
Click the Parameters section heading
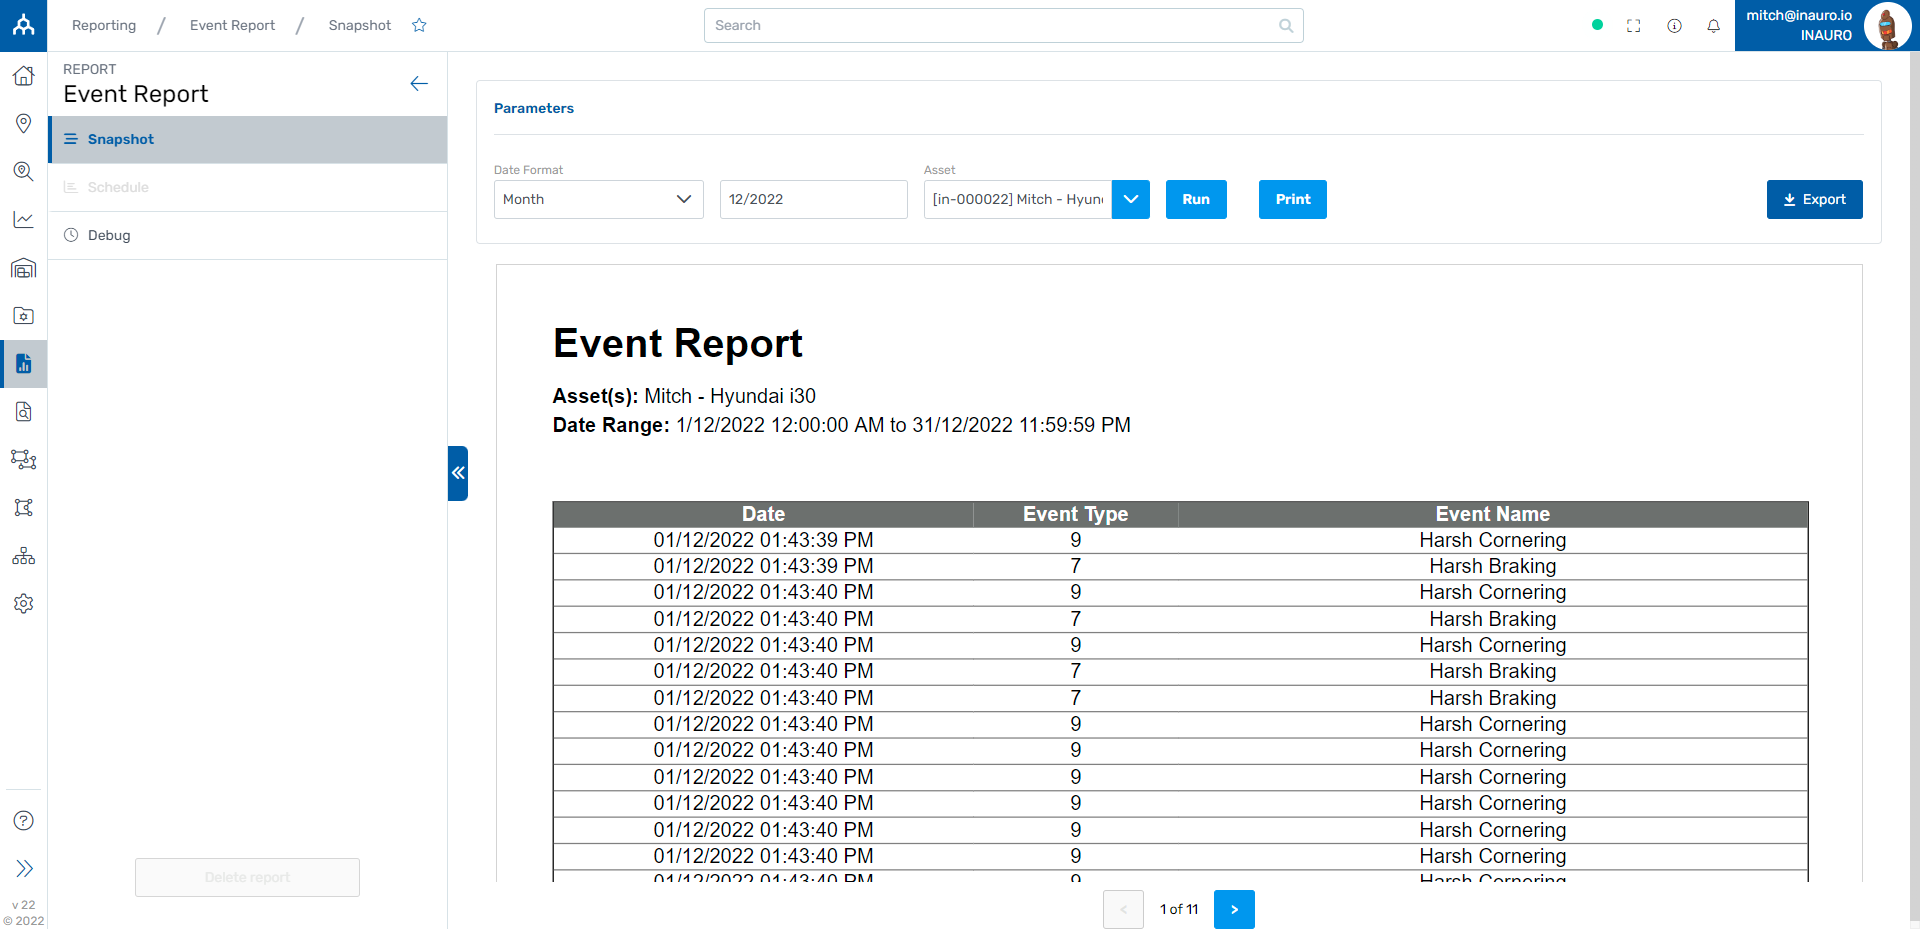click(534, 108)
